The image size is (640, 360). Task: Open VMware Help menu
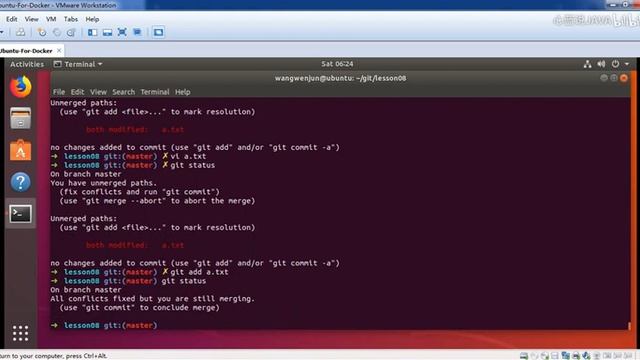92,19
